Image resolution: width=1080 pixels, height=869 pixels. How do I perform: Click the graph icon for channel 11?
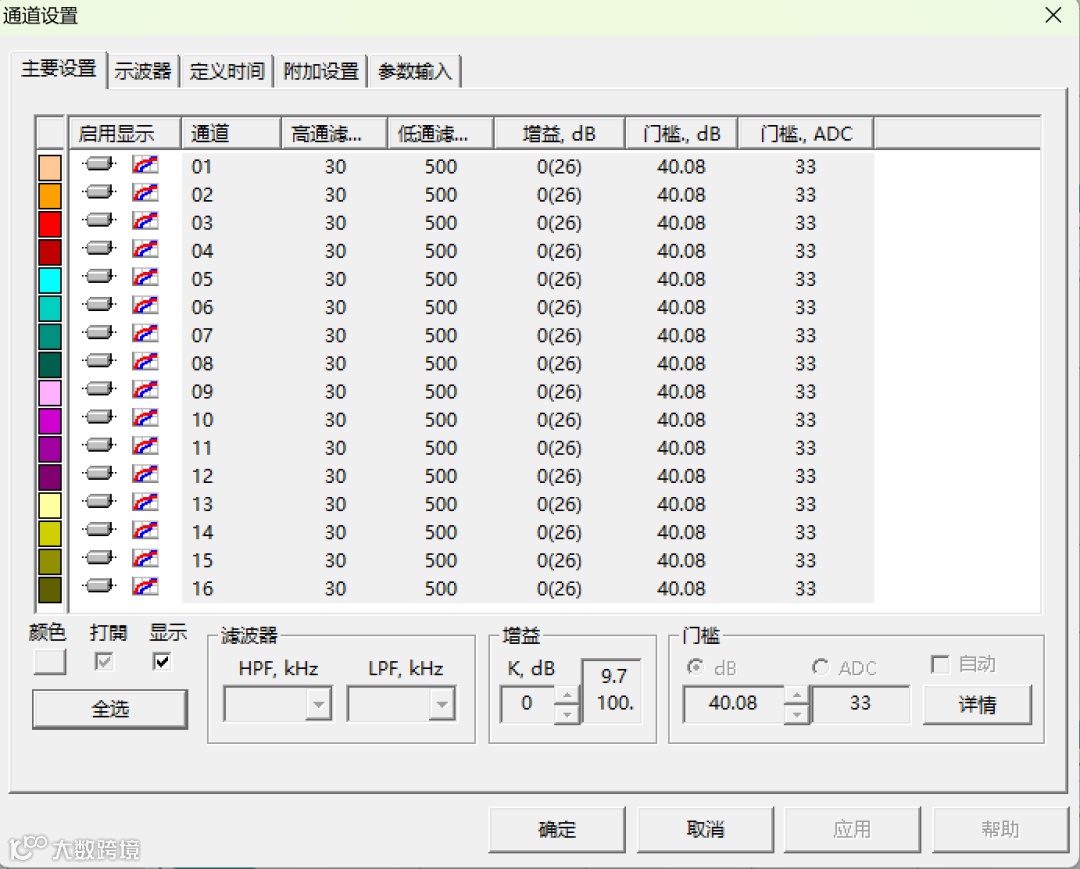click(145, 446)
